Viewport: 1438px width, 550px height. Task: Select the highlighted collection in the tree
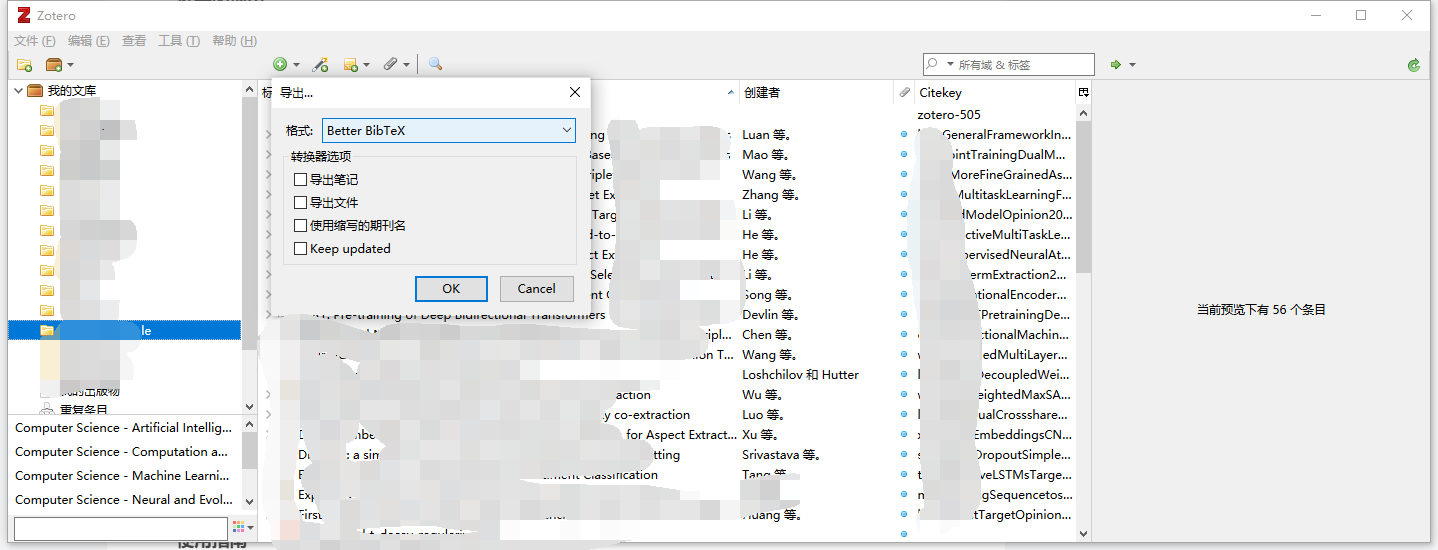(125, 330)
